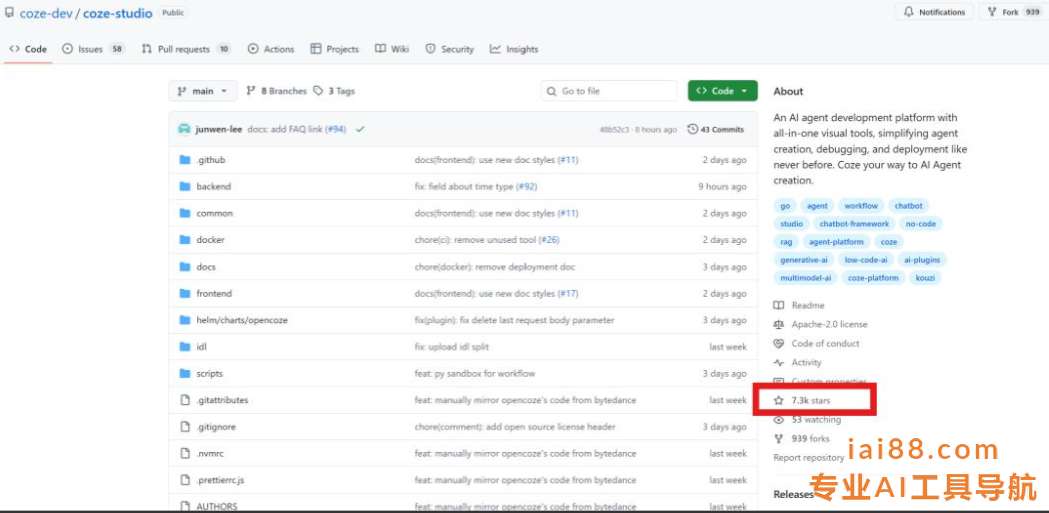The width and height of the screenshot is (1049, 513).
Task: Open the Report repository link
Action: pos(808,457)
